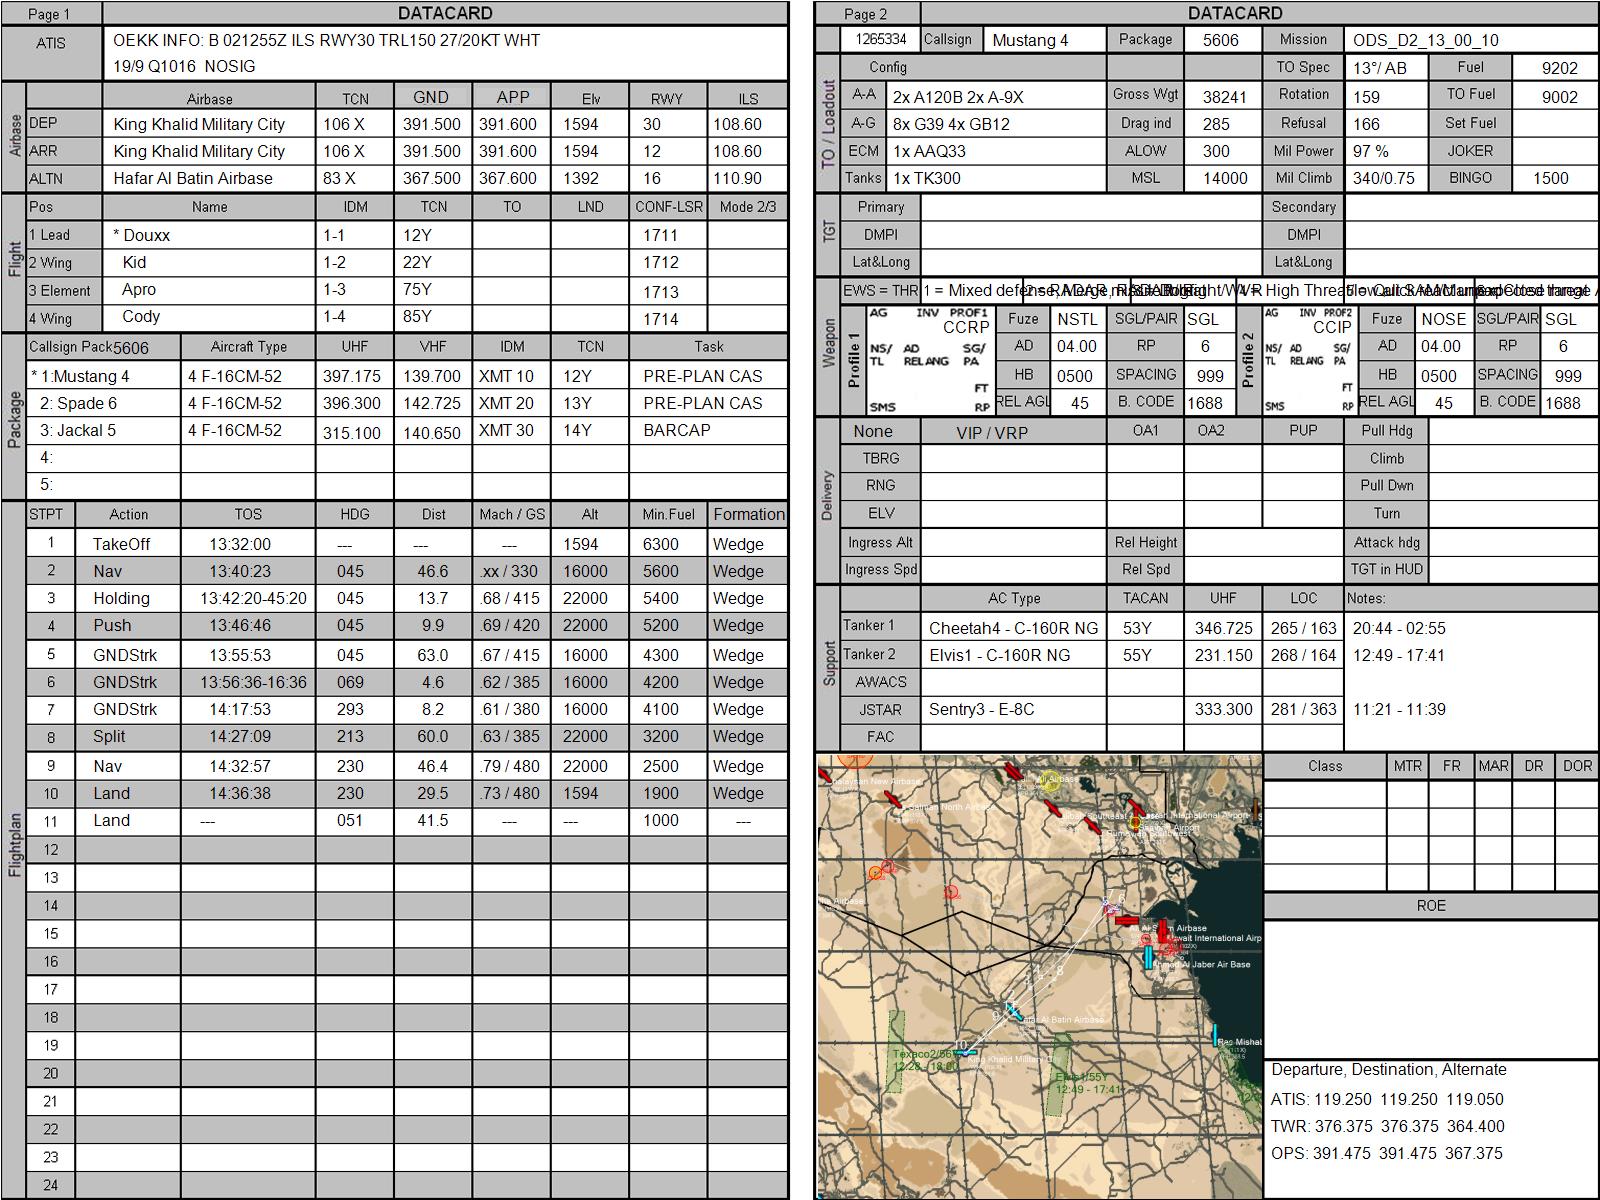Click steerpoint 9 Mach/GS .79 / 480

pos(511,766)
